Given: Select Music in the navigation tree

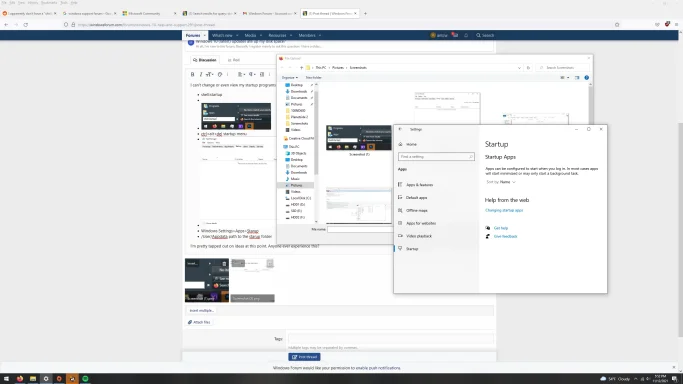Looking at the screenshot, I should [x=295, y=179].
